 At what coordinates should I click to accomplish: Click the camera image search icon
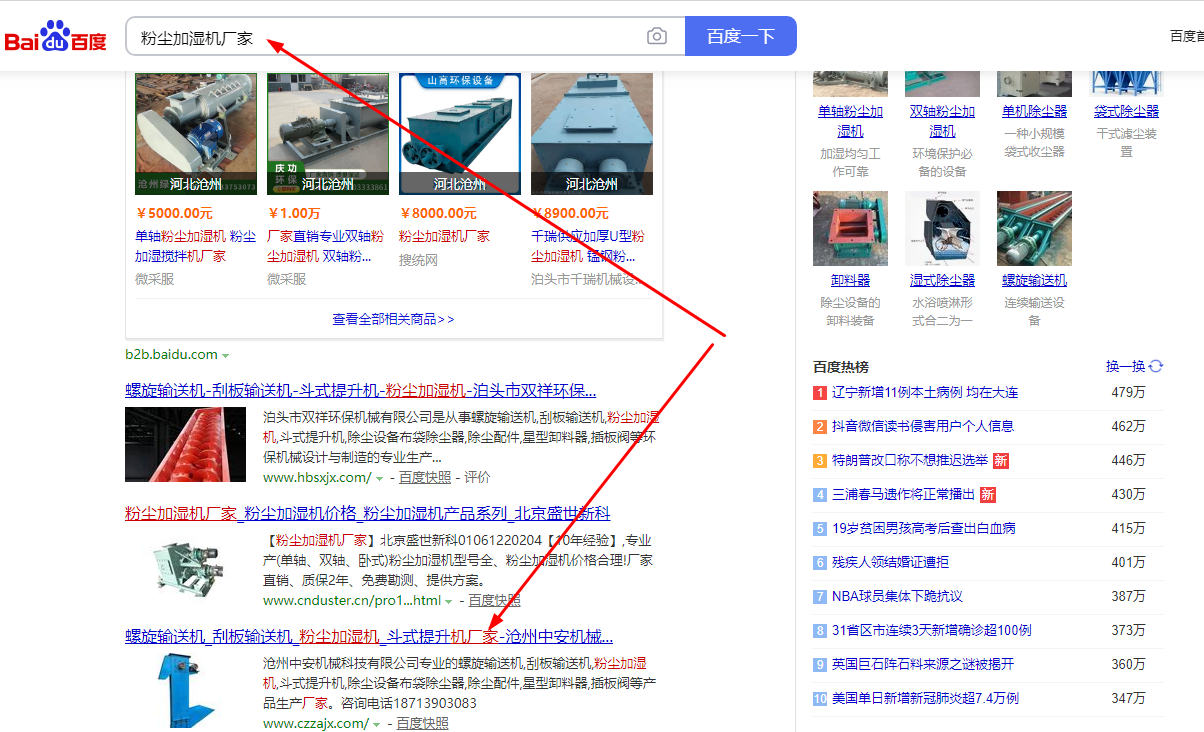656,37
